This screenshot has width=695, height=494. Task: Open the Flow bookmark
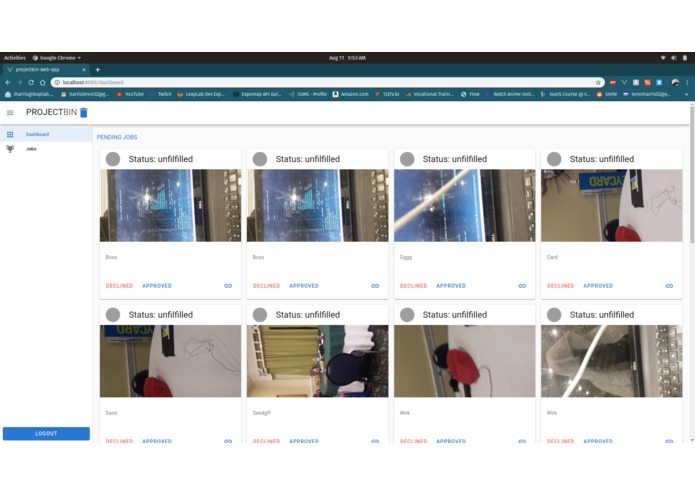(470, 94)
